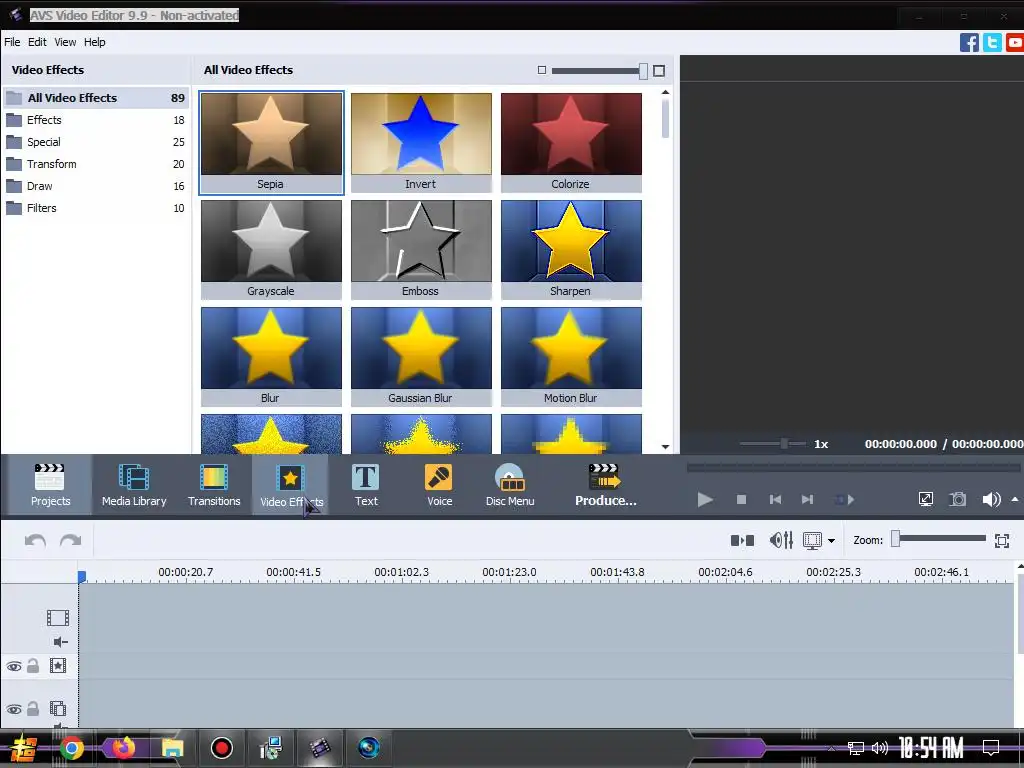Click the storyboard/timeline view icon
Screen dimensions: 1024x768
tap(812, 541)
